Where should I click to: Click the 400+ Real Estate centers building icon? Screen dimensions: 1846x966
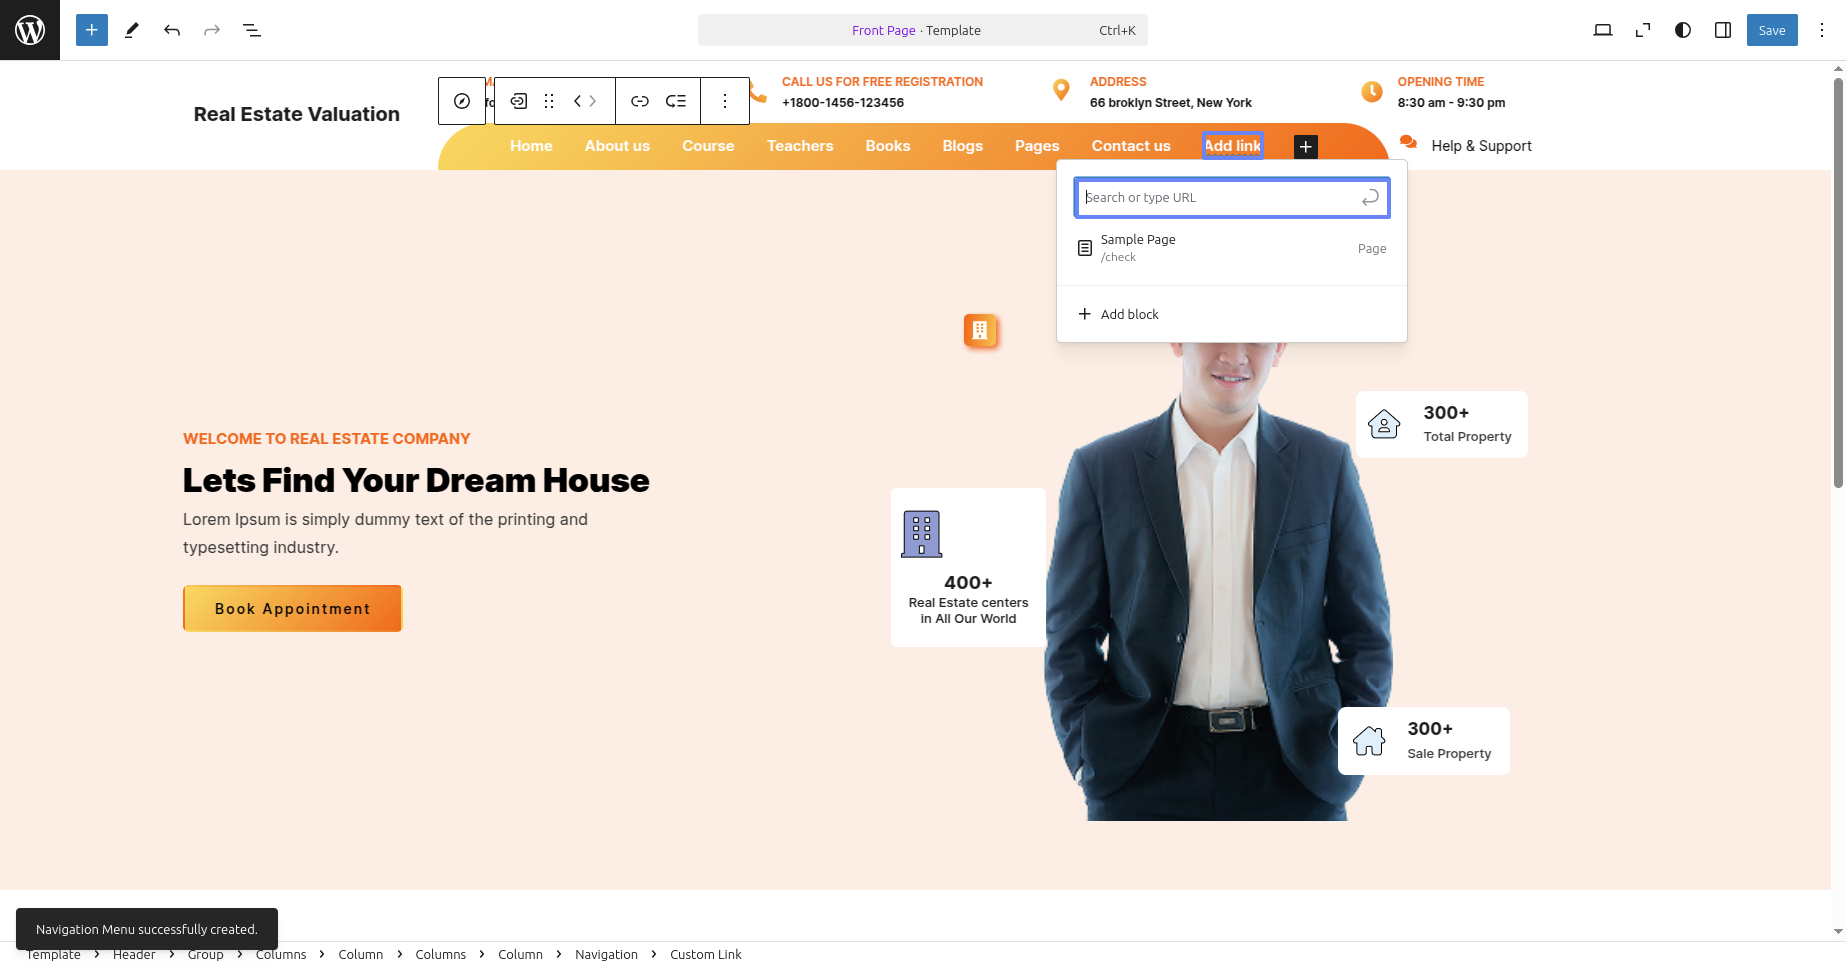922,534
